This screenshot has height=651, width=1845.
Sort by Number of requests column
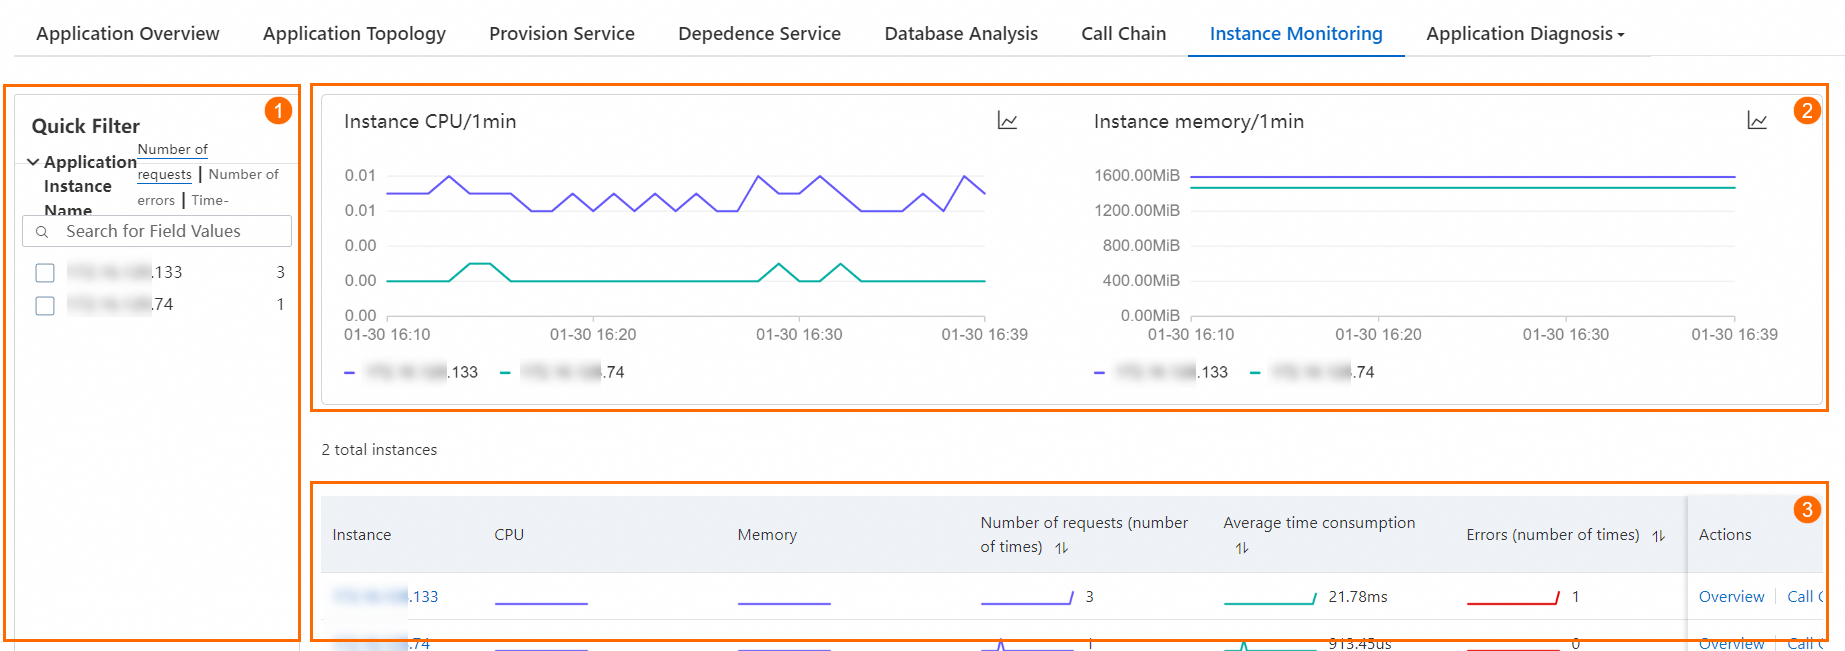coord(1062,548)
